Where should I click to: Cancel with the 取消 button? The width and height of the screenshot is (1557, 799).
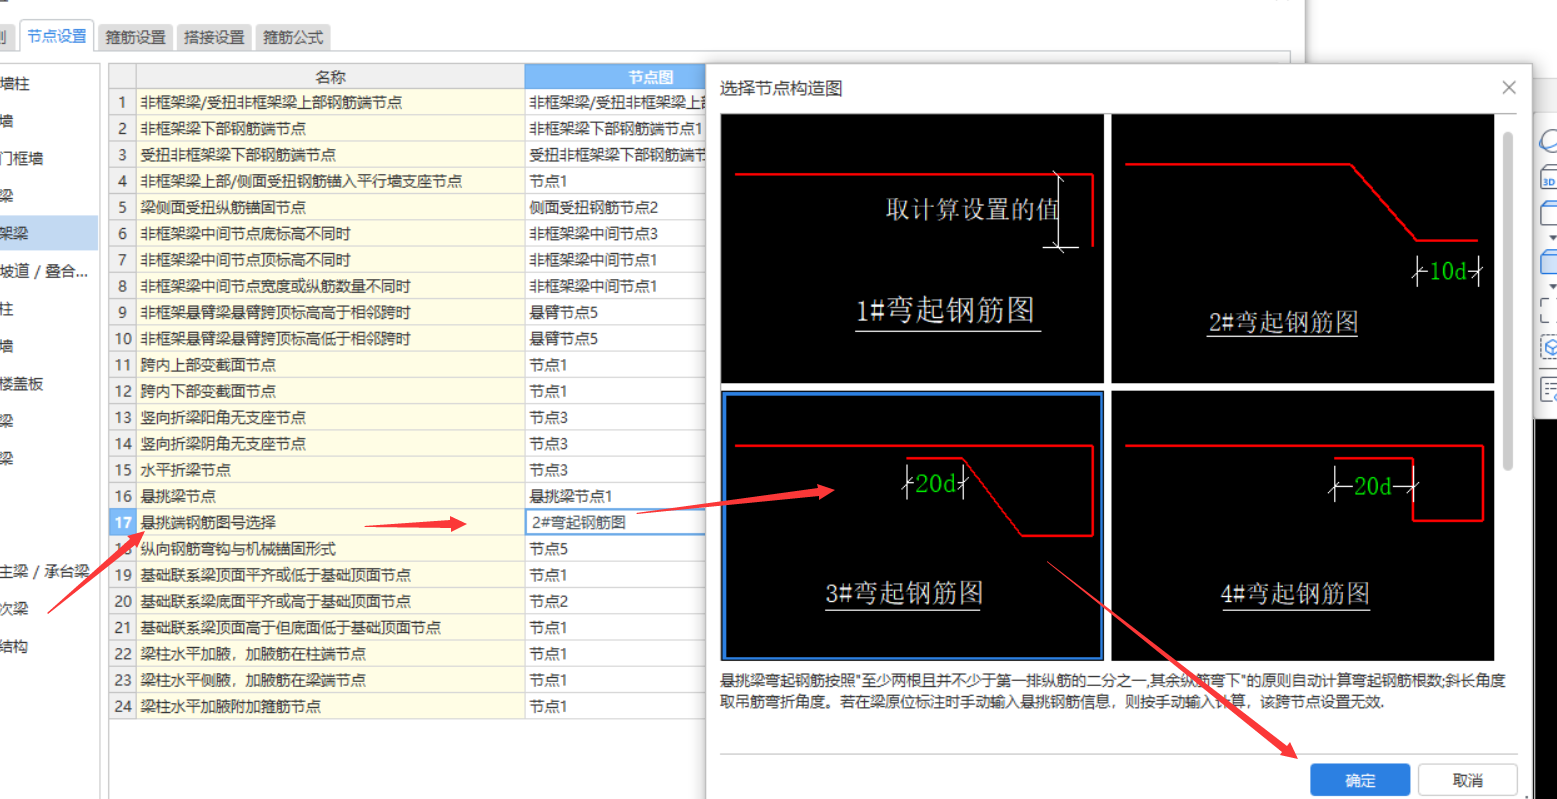[x=1468, y=780]
